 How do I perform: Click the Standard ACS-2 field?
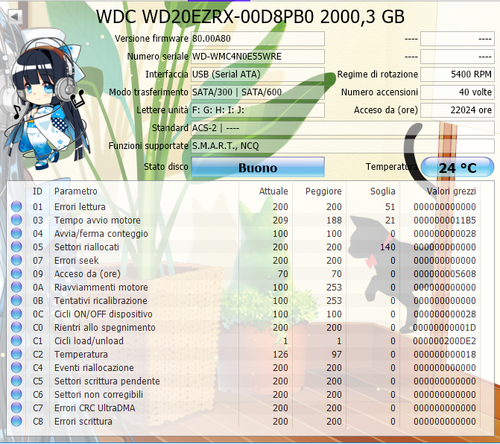coord(342,128)
